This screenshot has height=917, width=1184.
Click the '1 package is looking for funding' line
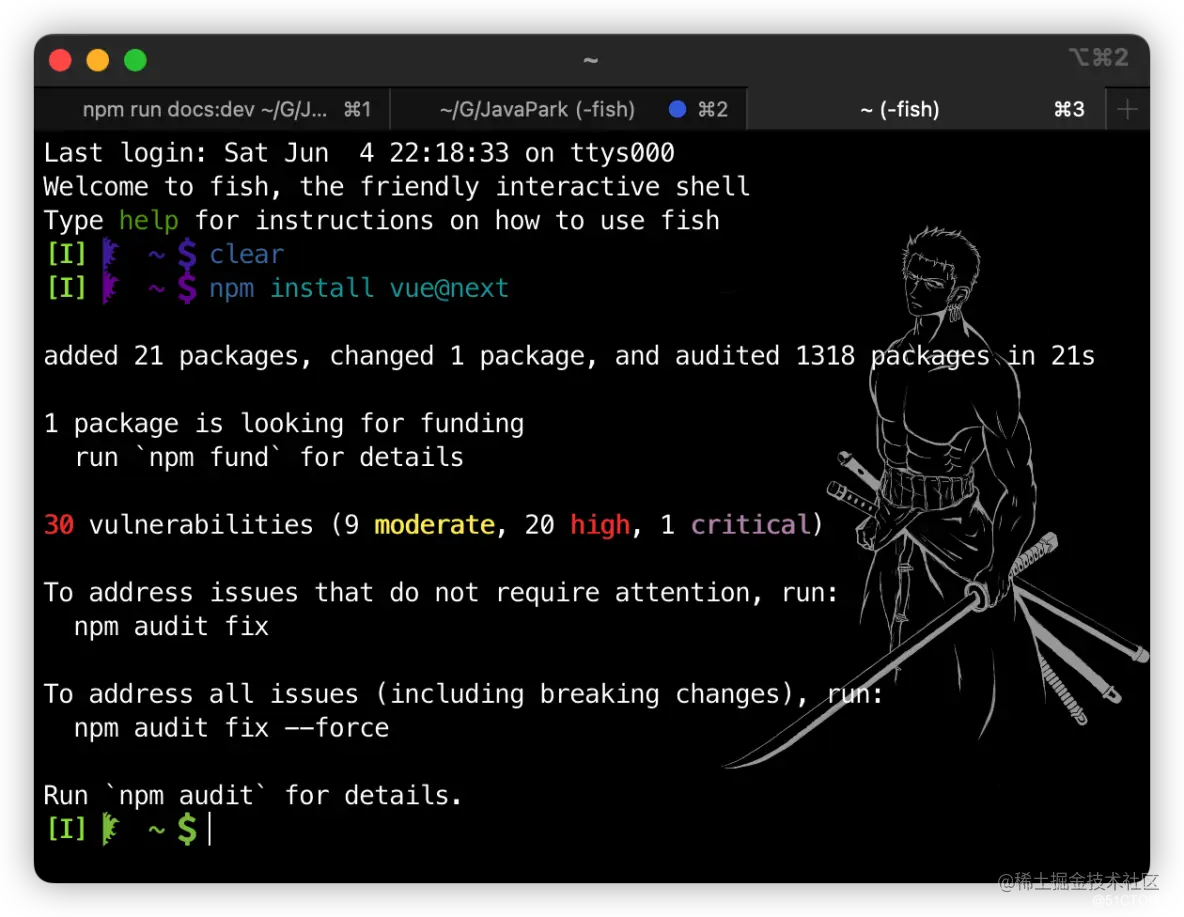284,423
